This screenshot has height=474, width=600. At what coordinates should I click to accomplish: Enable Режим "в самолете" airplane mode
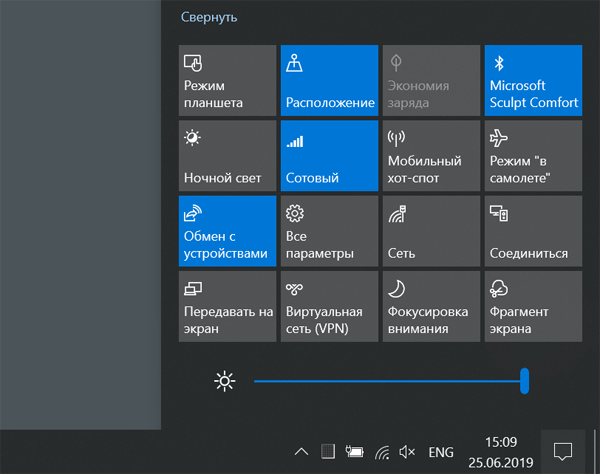(x=533, y=156)
